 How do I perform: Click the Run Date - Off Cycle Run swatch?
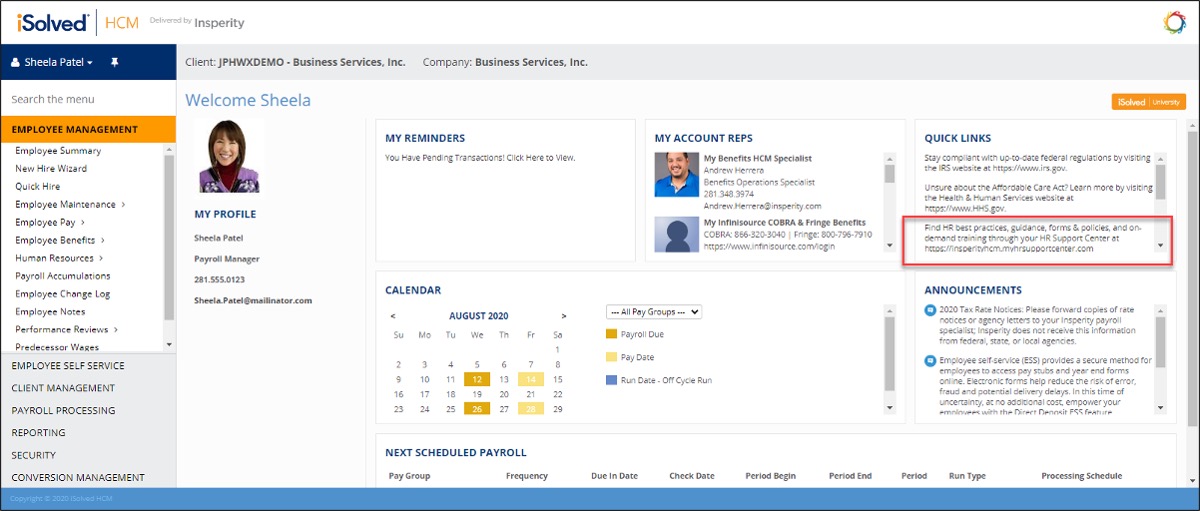click(x=612, y=380)
